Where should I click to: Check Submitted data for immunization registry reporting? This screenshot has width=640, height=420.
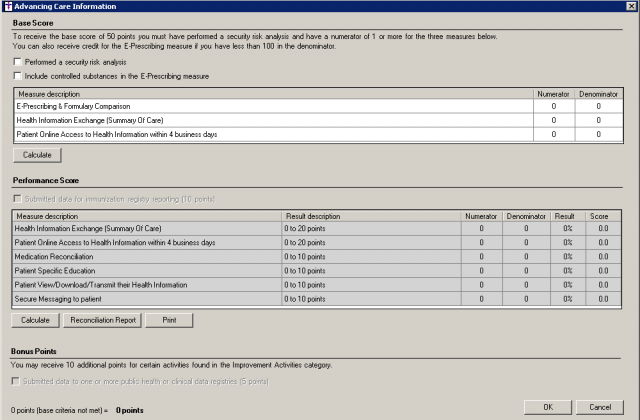pos(18,199)
